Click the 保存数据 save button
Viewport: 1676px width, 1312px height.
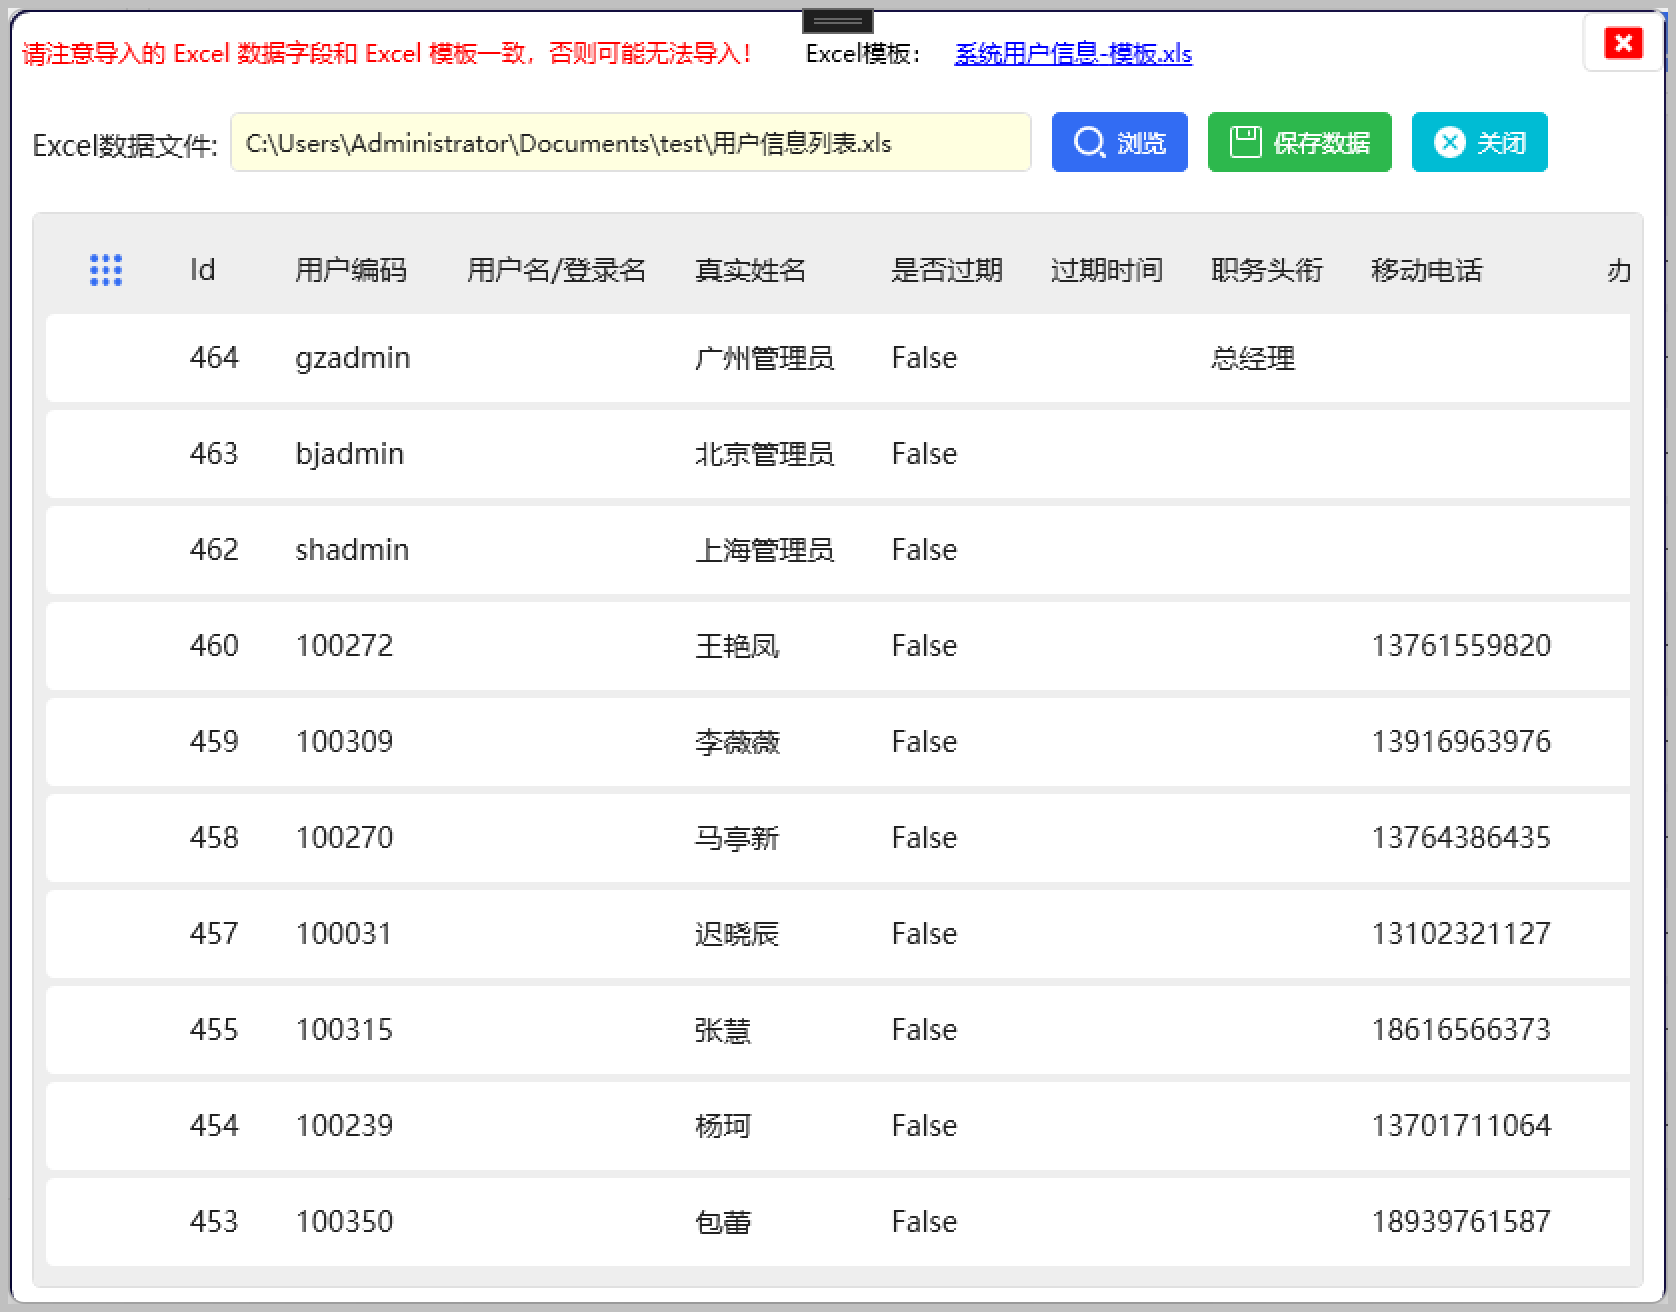[1299, 142]
